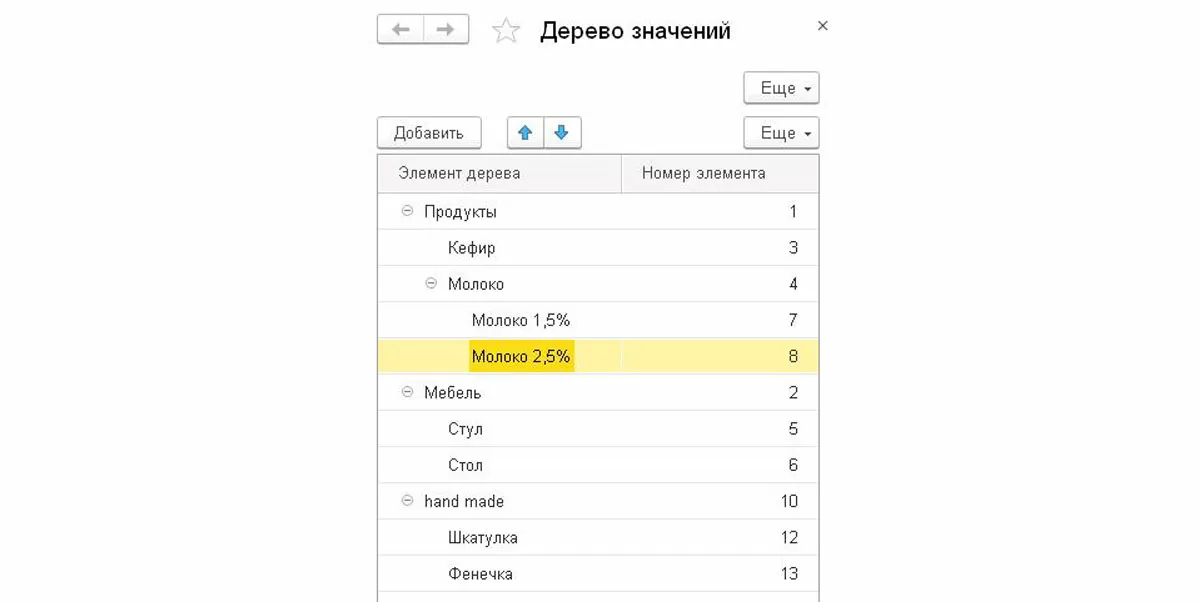Image resolution: width=1200 pixels, height=602 pixels.
Task: Open the top Еще dropdown menu
Action: pyautogui.click(x=781, y=88)
